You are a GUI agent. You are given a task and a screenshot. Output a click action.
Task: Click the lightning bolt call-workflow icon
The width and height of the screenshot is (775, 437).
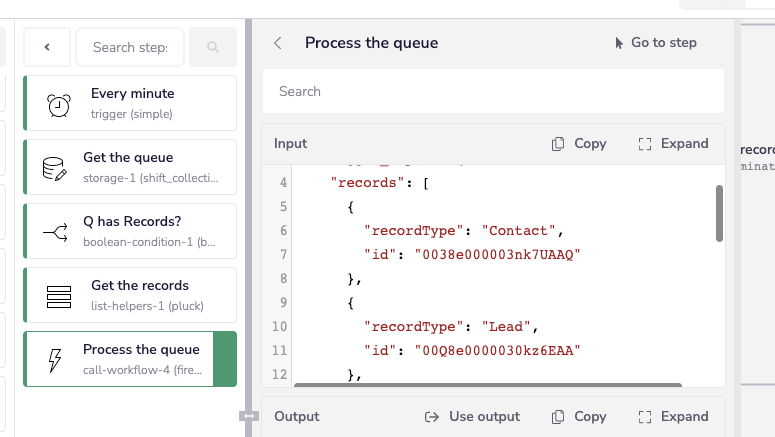(55, 359)
